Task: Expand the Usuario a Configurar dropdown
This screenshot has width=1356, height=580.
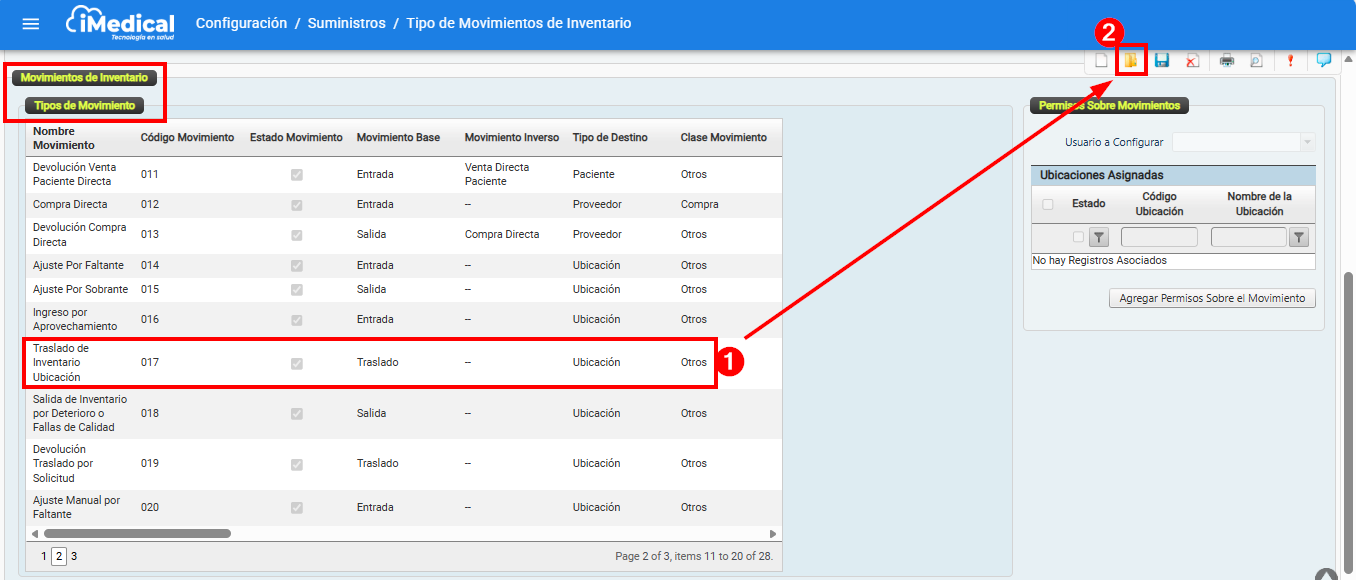Action: pos(1306,142)
